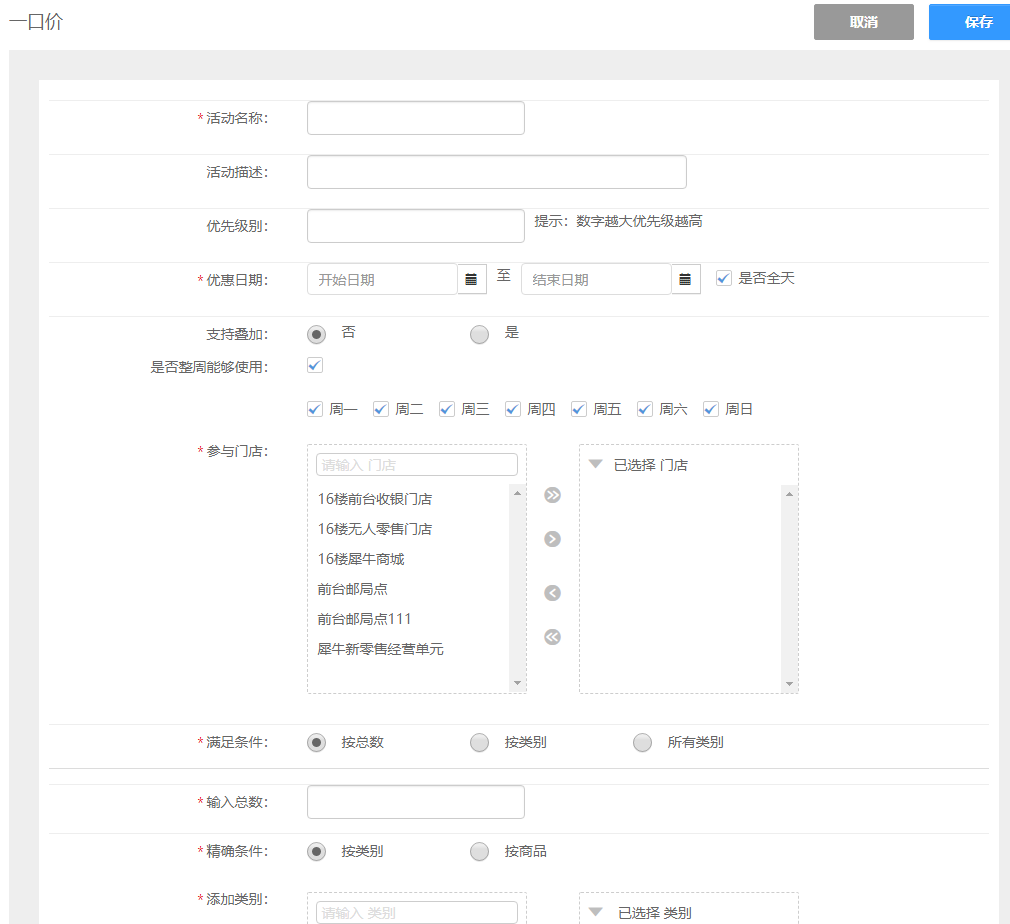Screen dimensions: 1010x924
Task: Select 所有类别 for 满足条件
Action: tap(642, 742)
